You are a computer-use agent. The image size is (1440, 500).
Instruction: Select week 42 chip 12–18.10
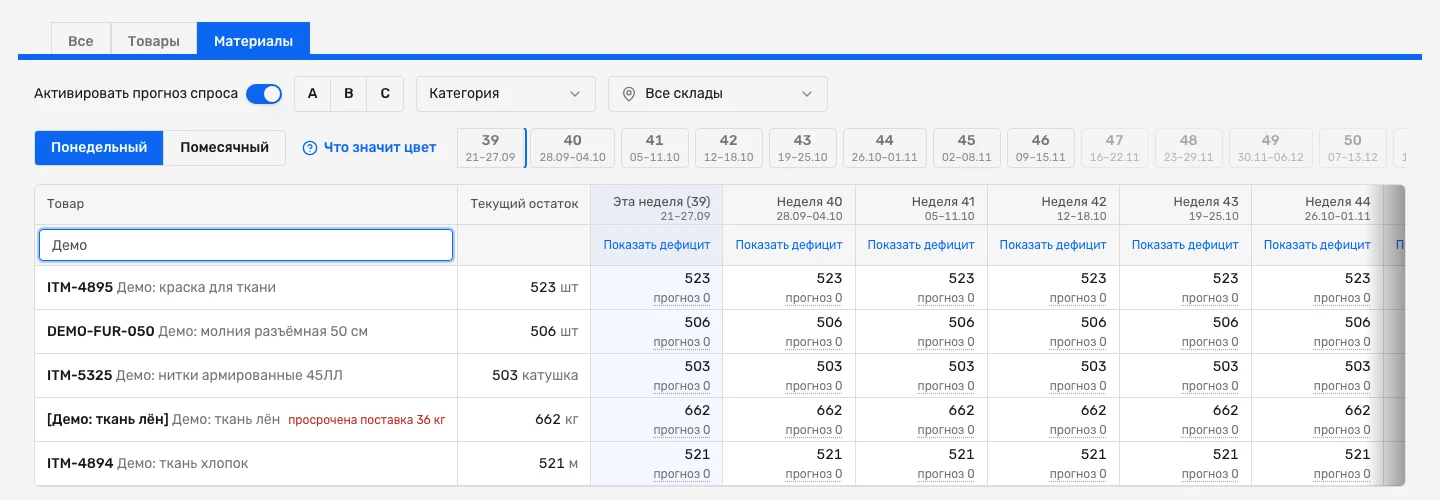tap(729, 148)
